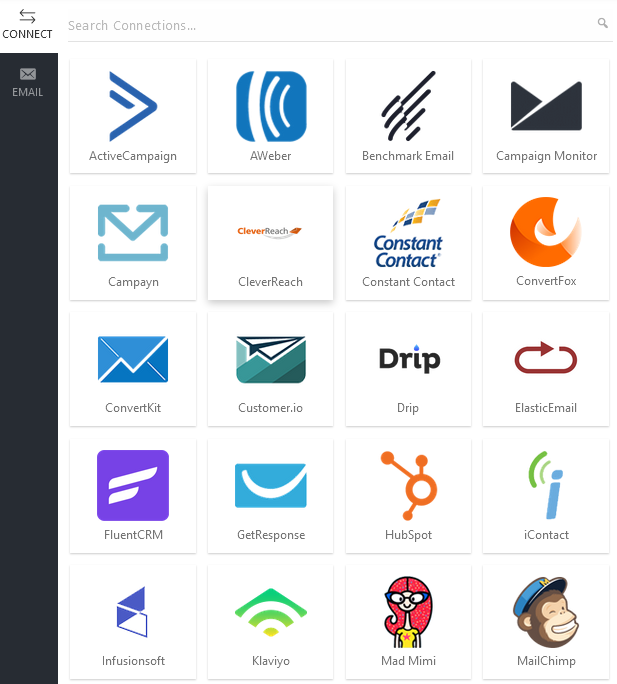The width and height of the screenshot is (617, 684).
Task: Open the Benchmark Email integration icon
Action: click(x=408, y=106)
